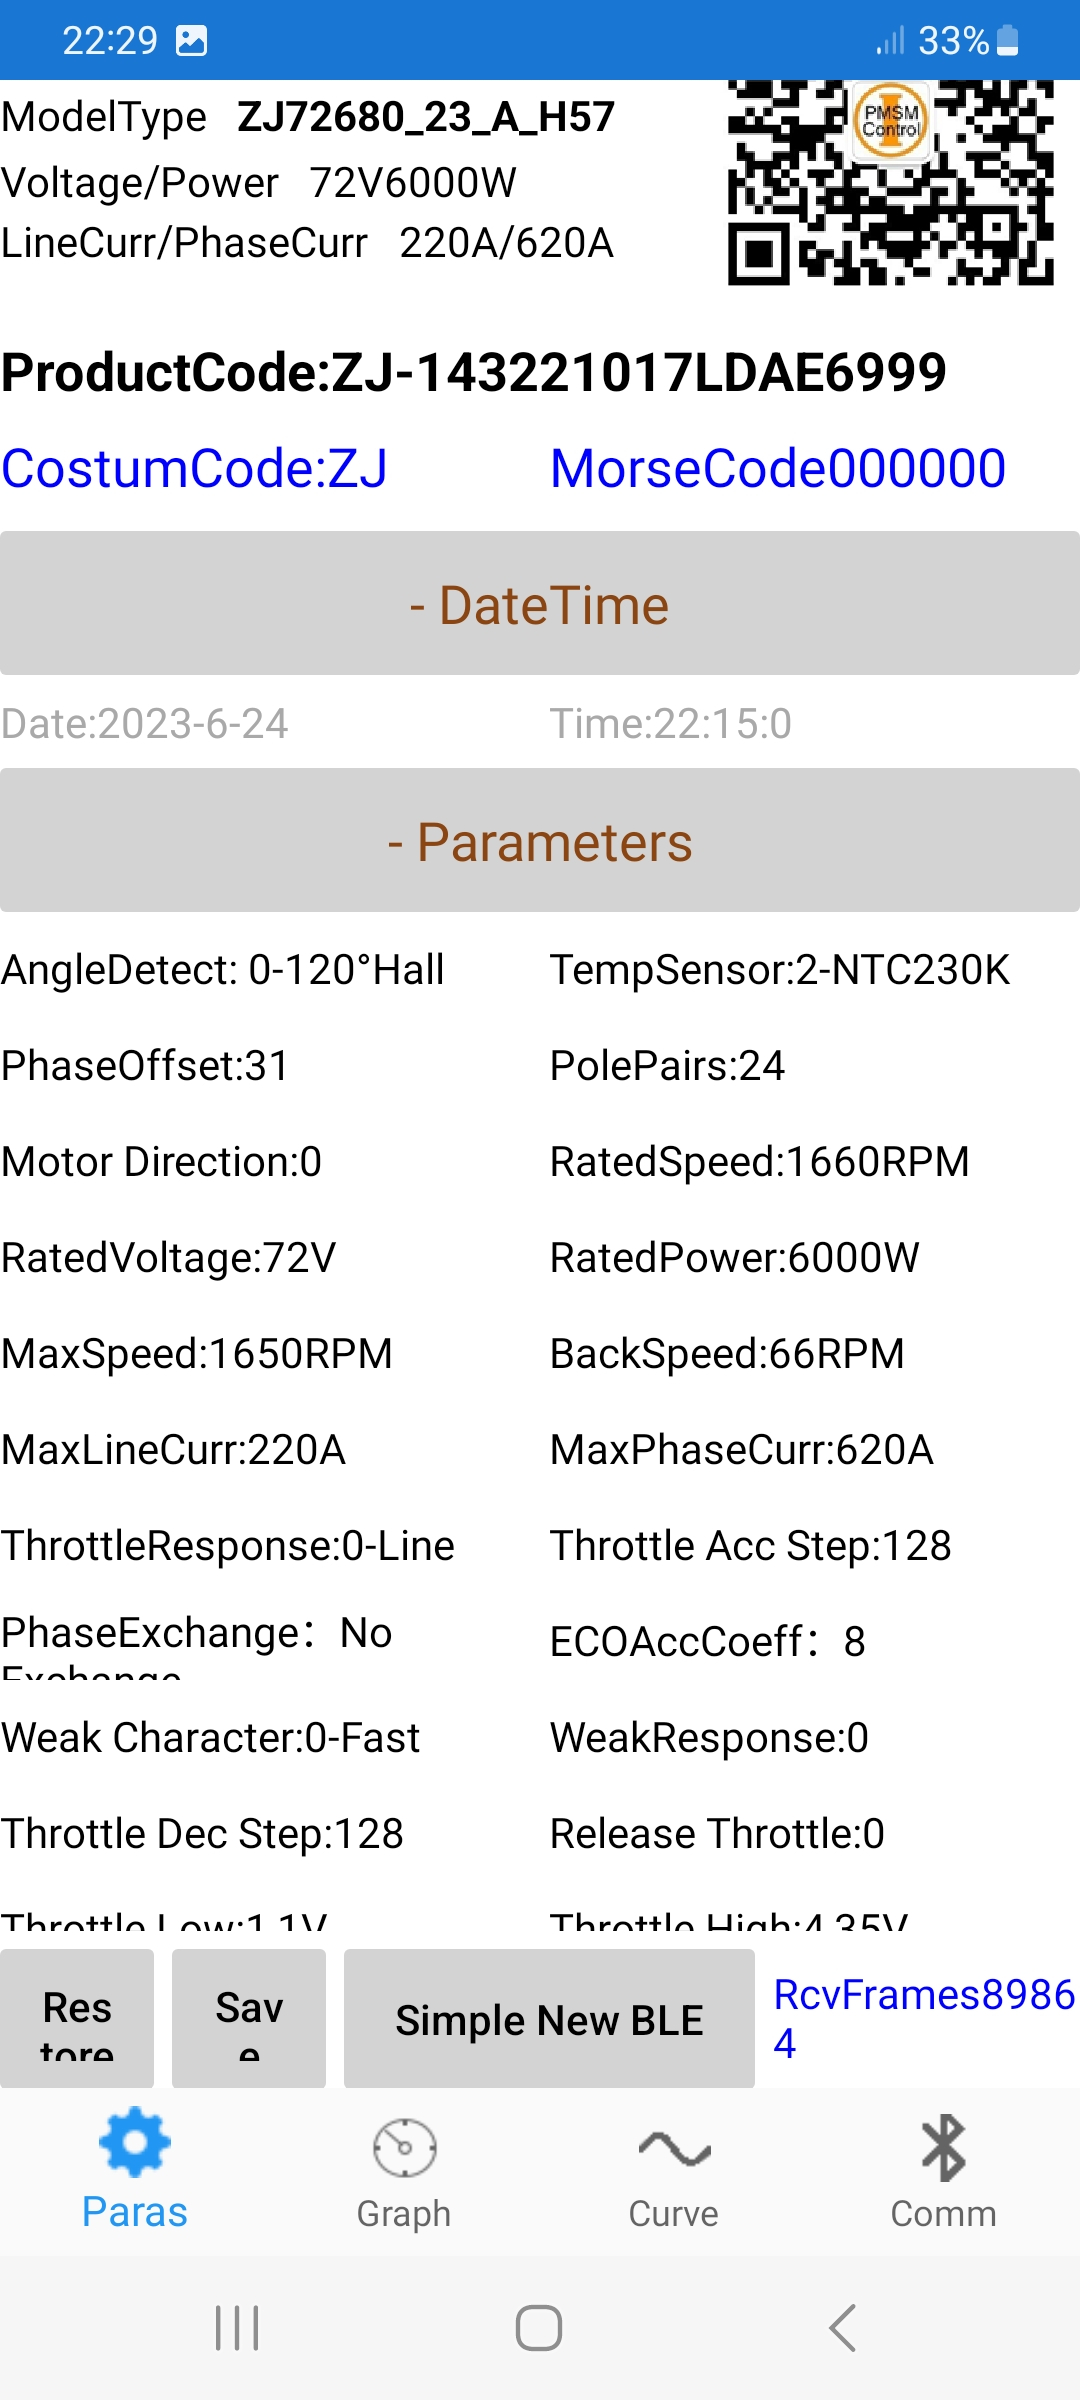Tap the Simple New BLE button
Viewport: 1080px width, 2400px height.
point(549,2020)
